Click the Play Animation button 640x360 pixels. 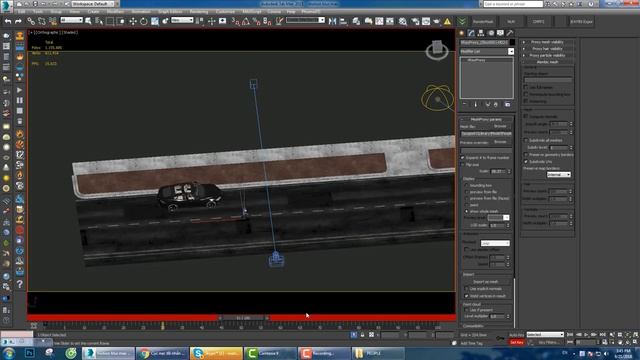tap(586, 335)
